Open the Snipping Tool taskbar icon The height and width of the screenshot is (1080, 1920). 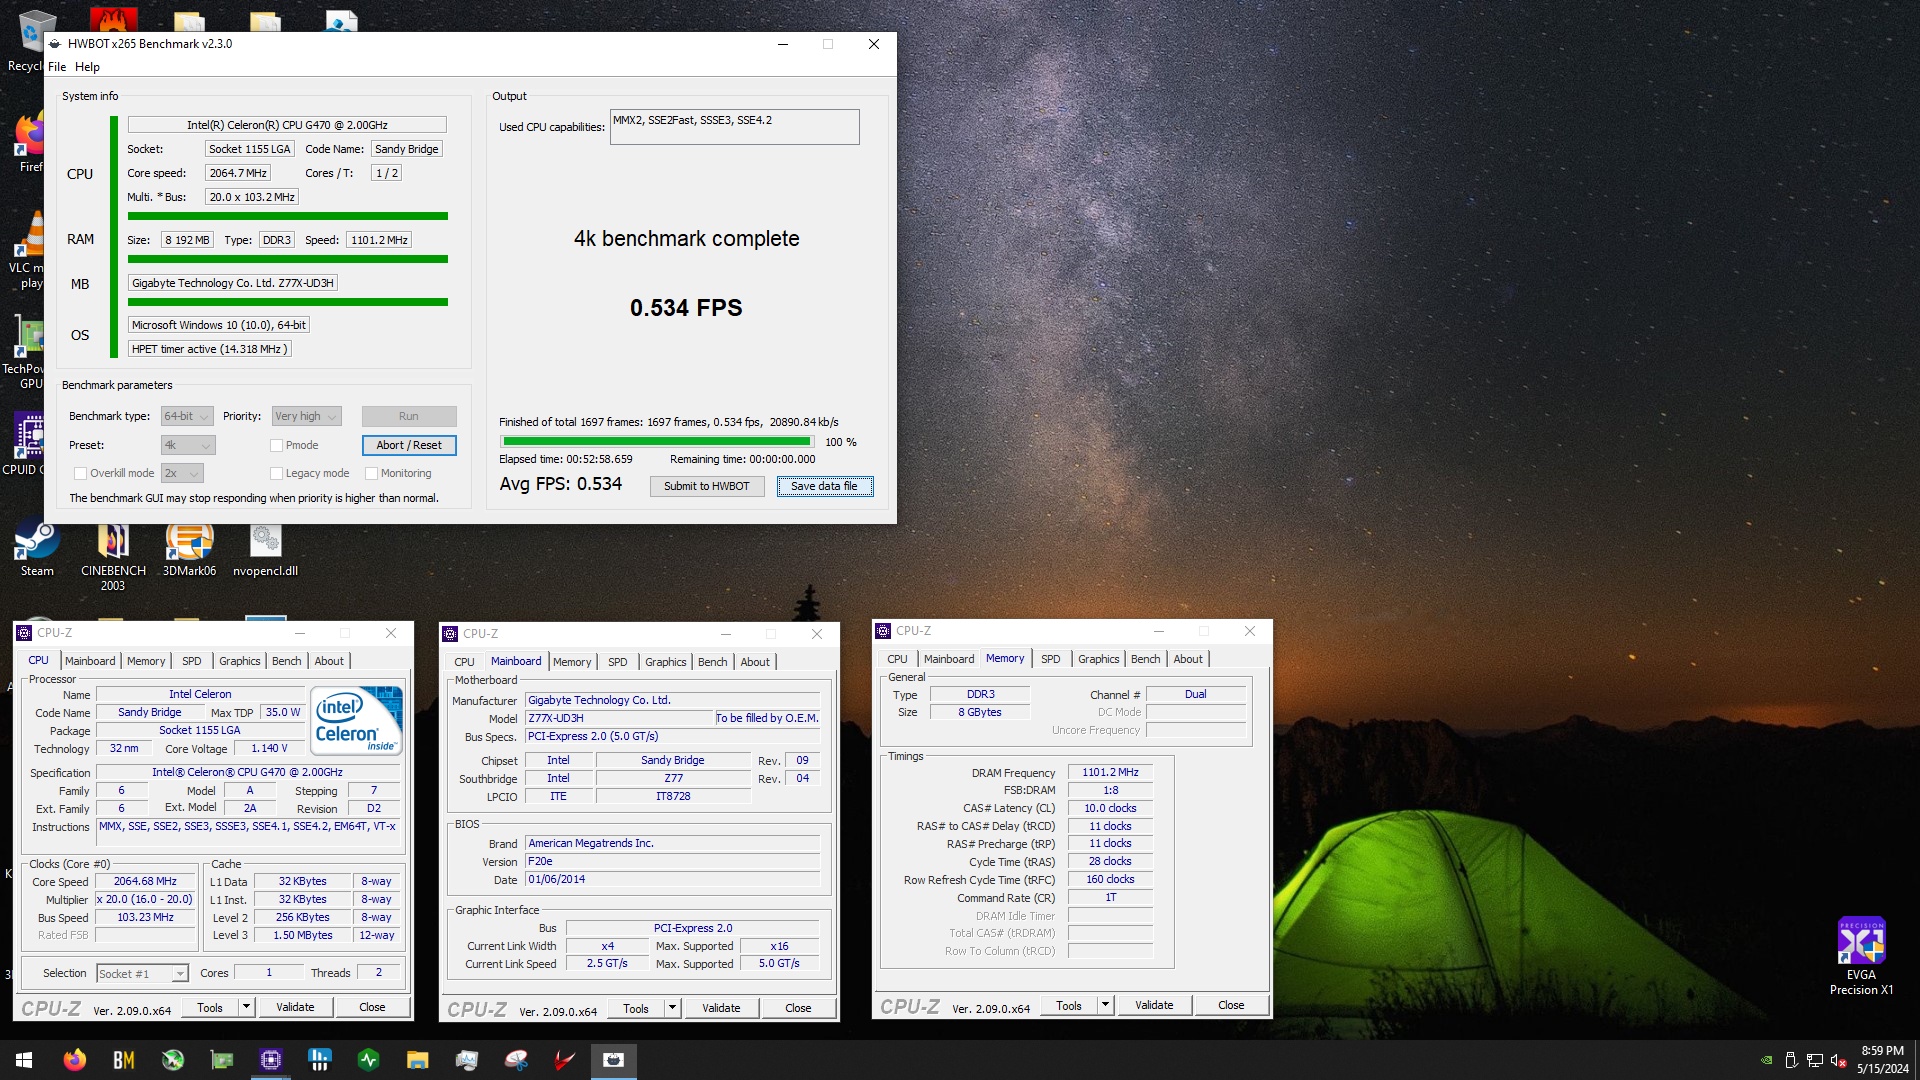pos(515,1060)
